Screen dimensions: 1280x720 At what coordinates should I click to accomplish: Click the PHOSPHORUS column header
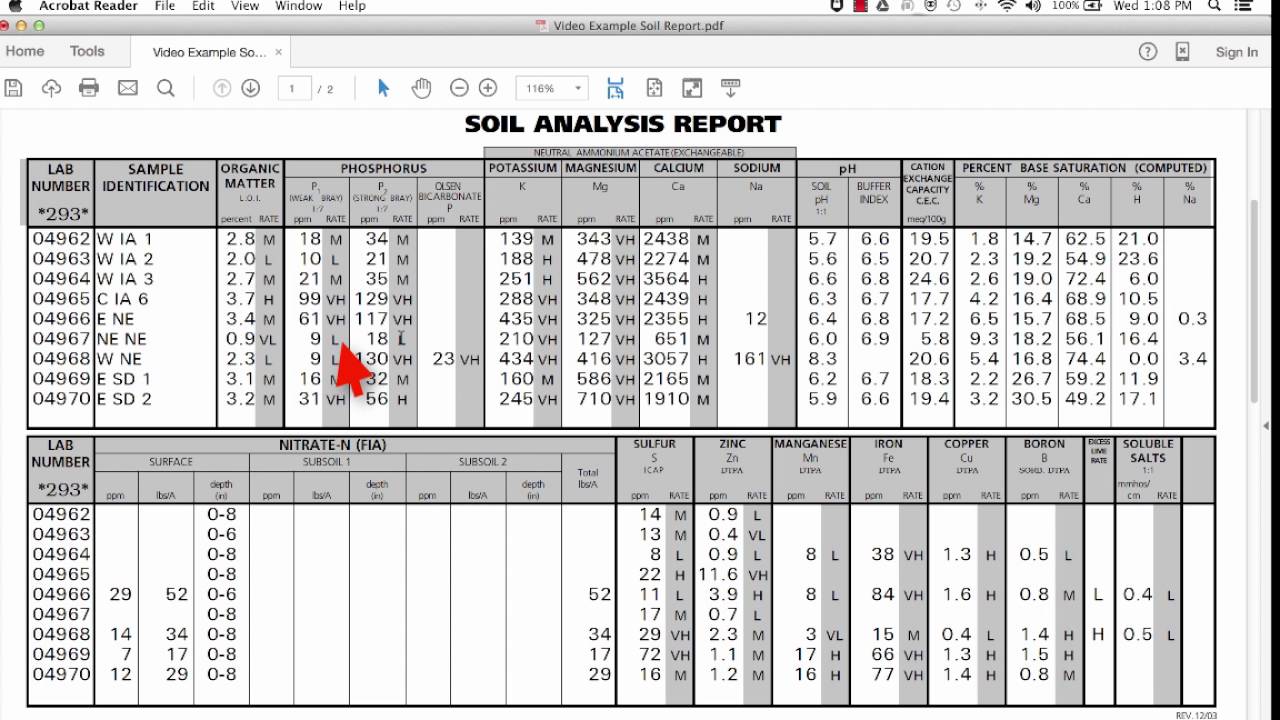coord(384,169)
